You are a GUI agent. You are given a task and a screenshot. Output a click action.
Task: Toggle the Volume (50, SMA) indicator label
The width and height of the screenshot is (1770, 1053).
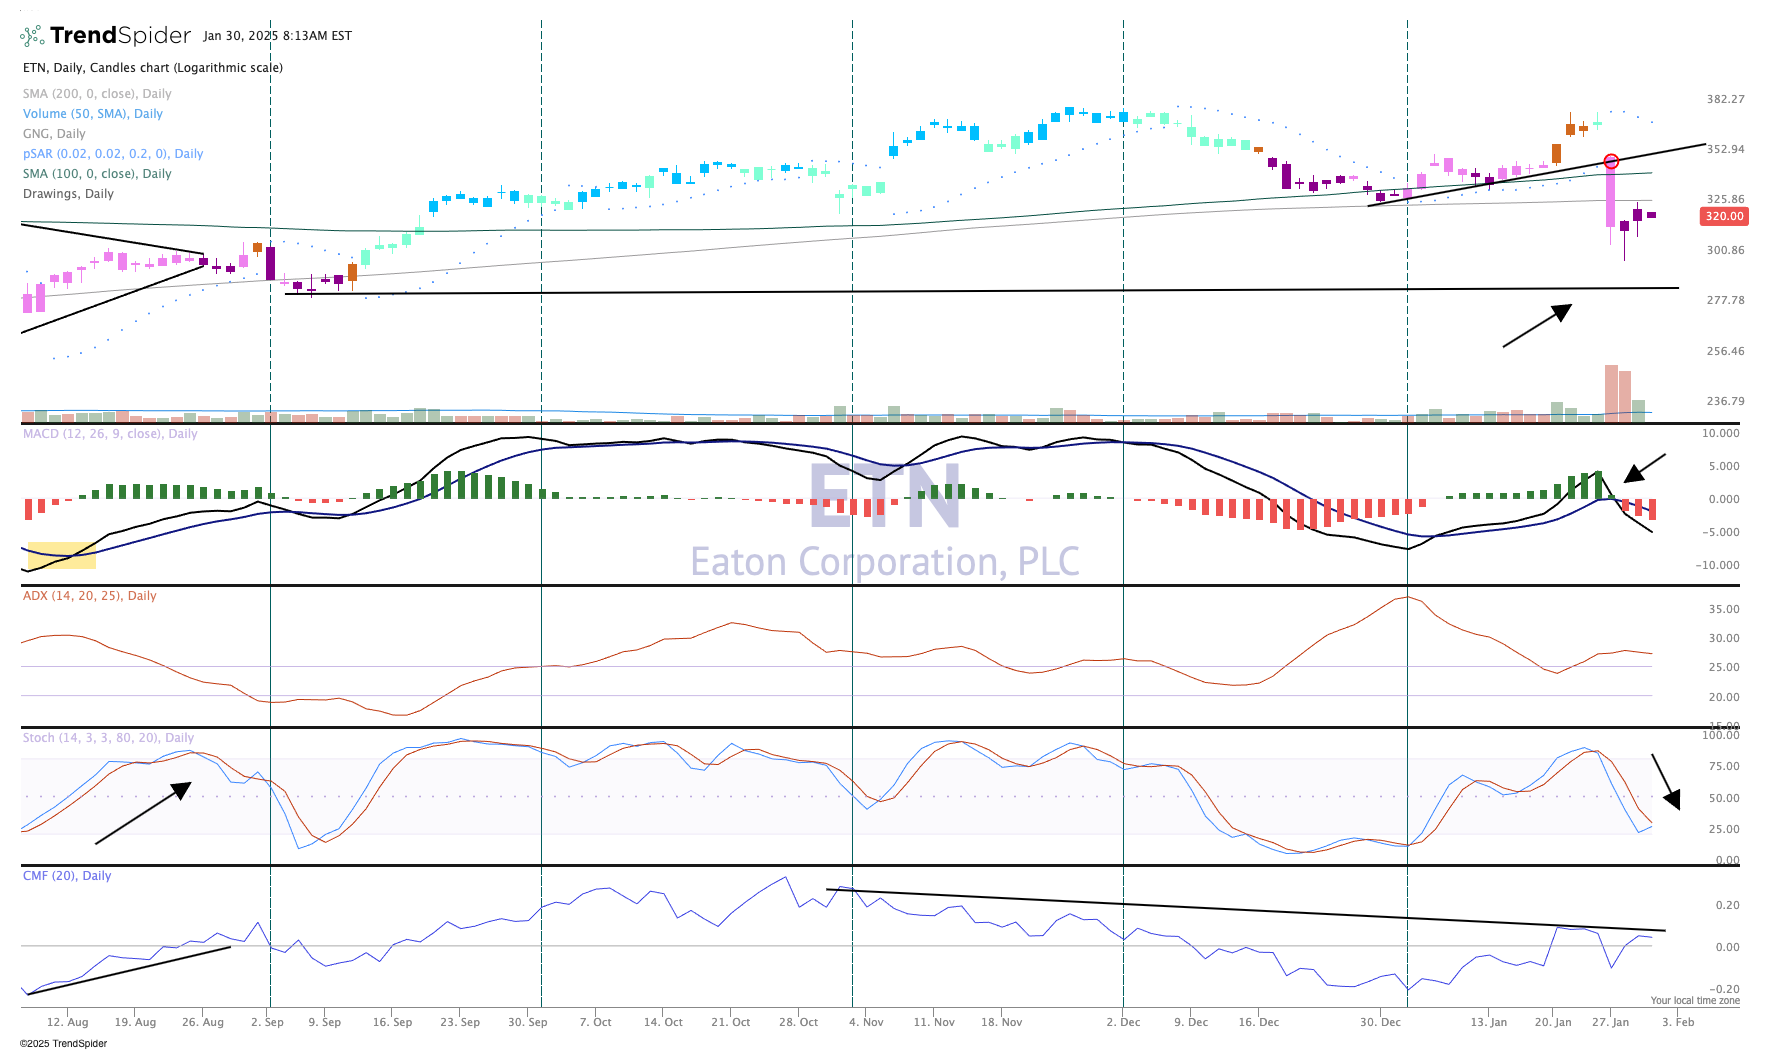click(92, 114)
